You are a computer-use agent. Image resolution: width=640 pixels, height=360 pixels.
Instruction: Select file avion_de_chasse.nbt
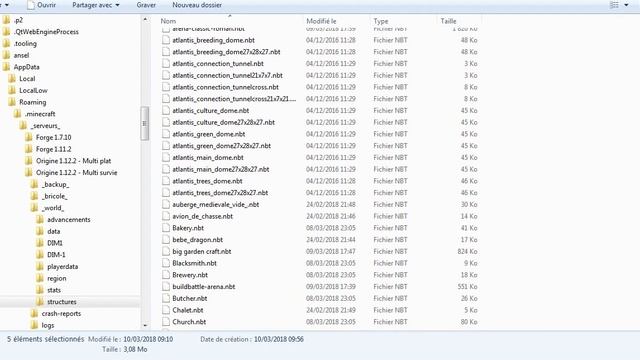(202, 216)
